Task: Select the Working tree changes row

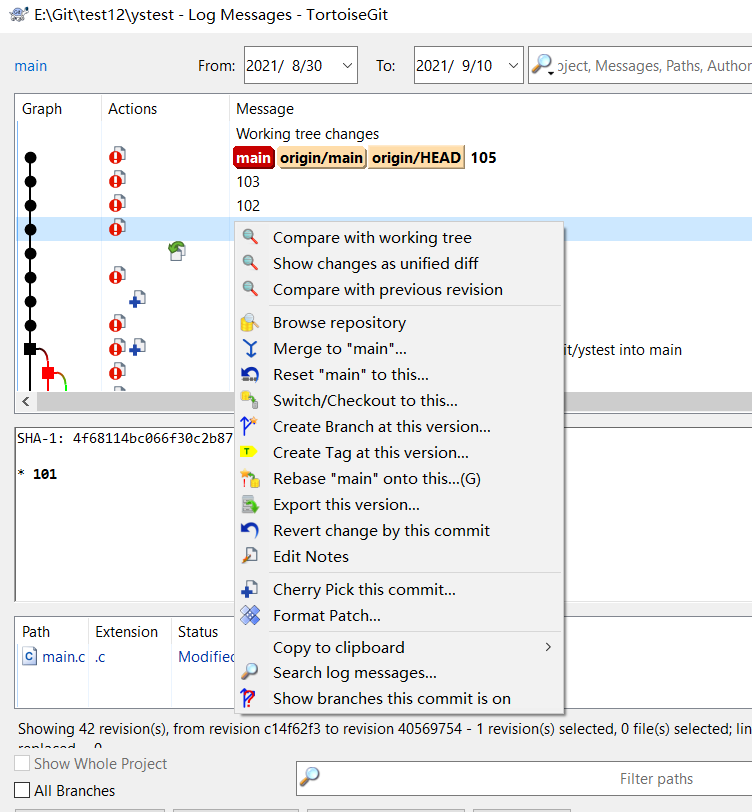Action: [384, 134]
